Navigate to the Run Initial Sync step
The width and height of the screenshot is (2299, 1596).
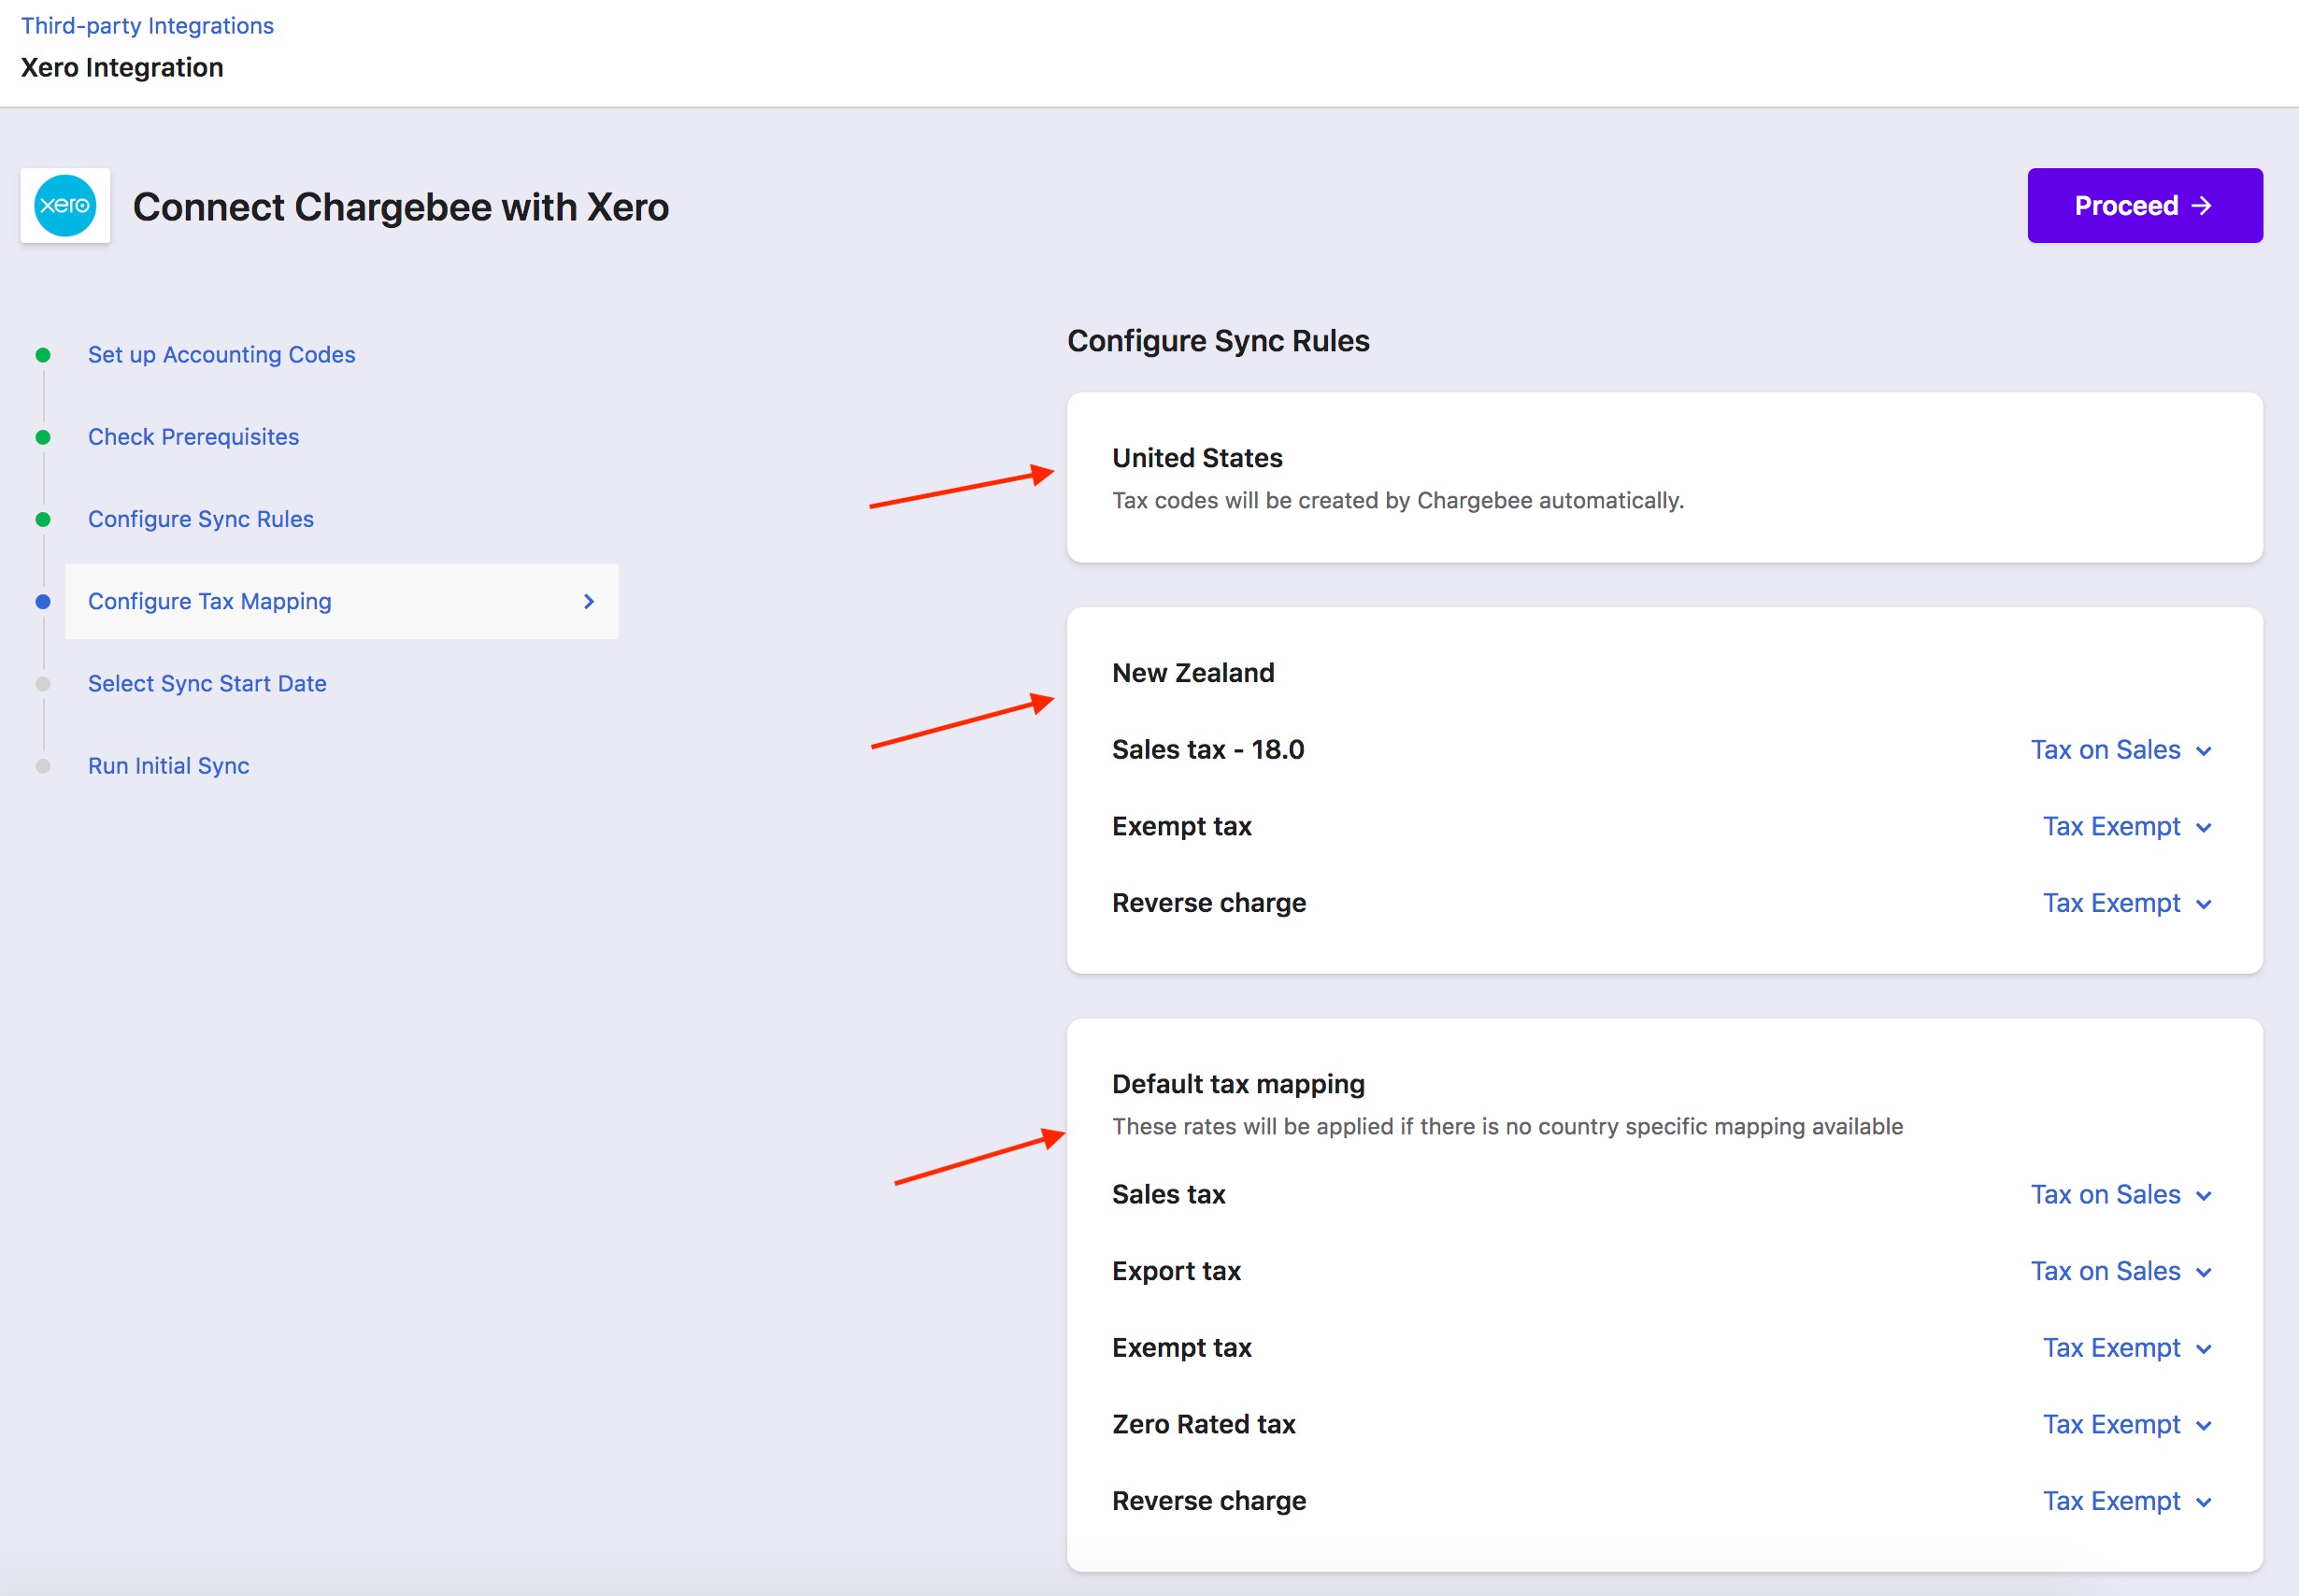tap(168, 765)
